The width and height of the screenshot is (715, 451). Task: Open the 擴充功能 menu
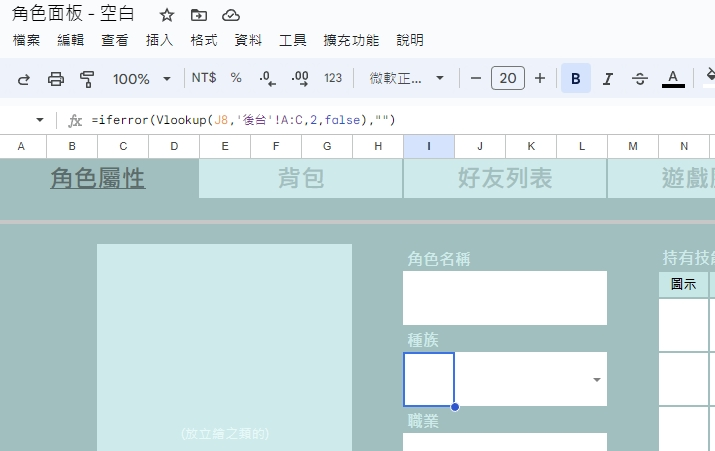point(351,40)
